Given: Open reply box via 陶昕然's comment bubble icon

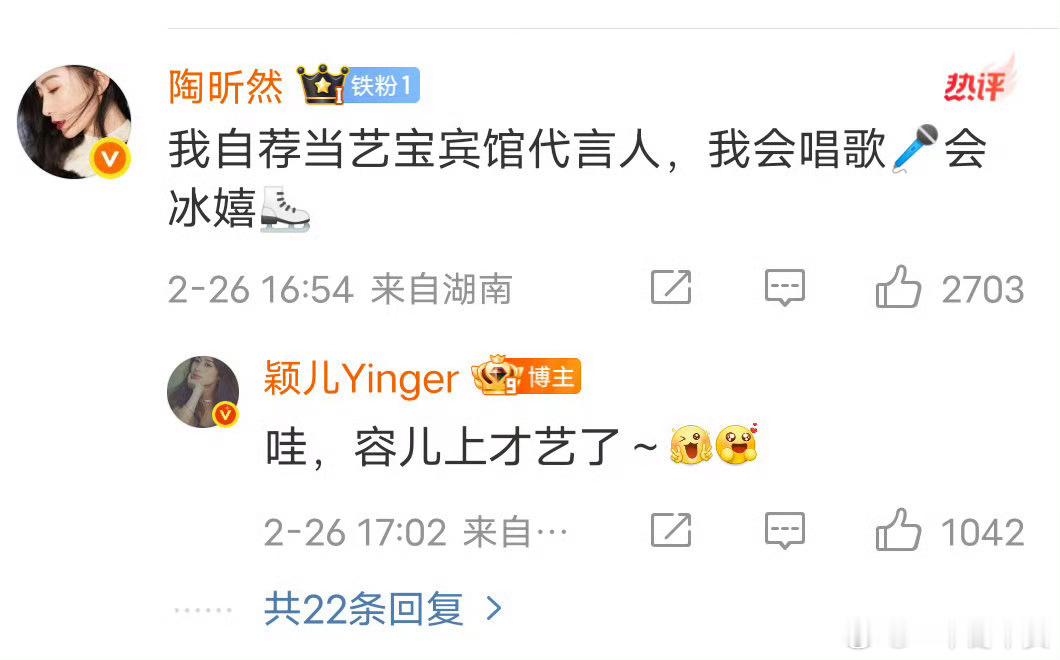Looking at the screenshot, I should pyautogui.click(x=785, y=287).
